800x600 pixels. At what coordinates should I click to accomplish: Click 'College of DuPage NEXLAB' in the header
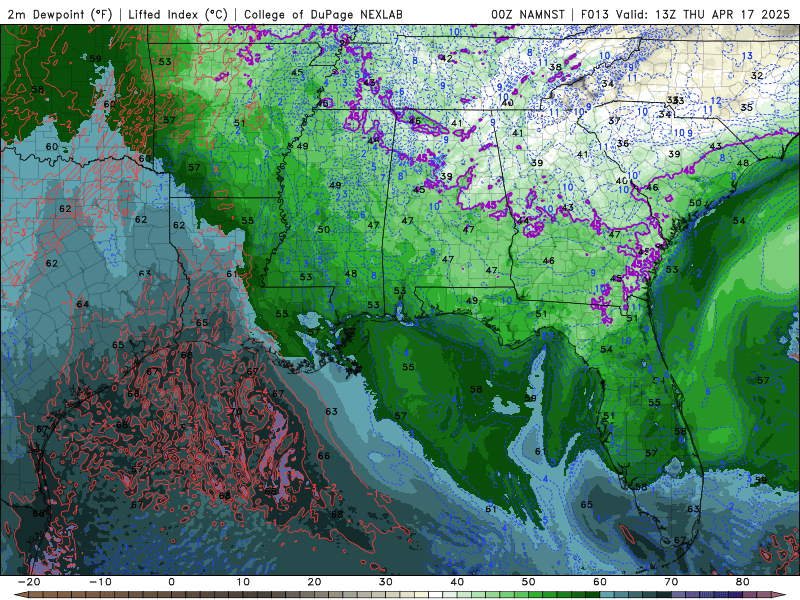coord(323,14)
